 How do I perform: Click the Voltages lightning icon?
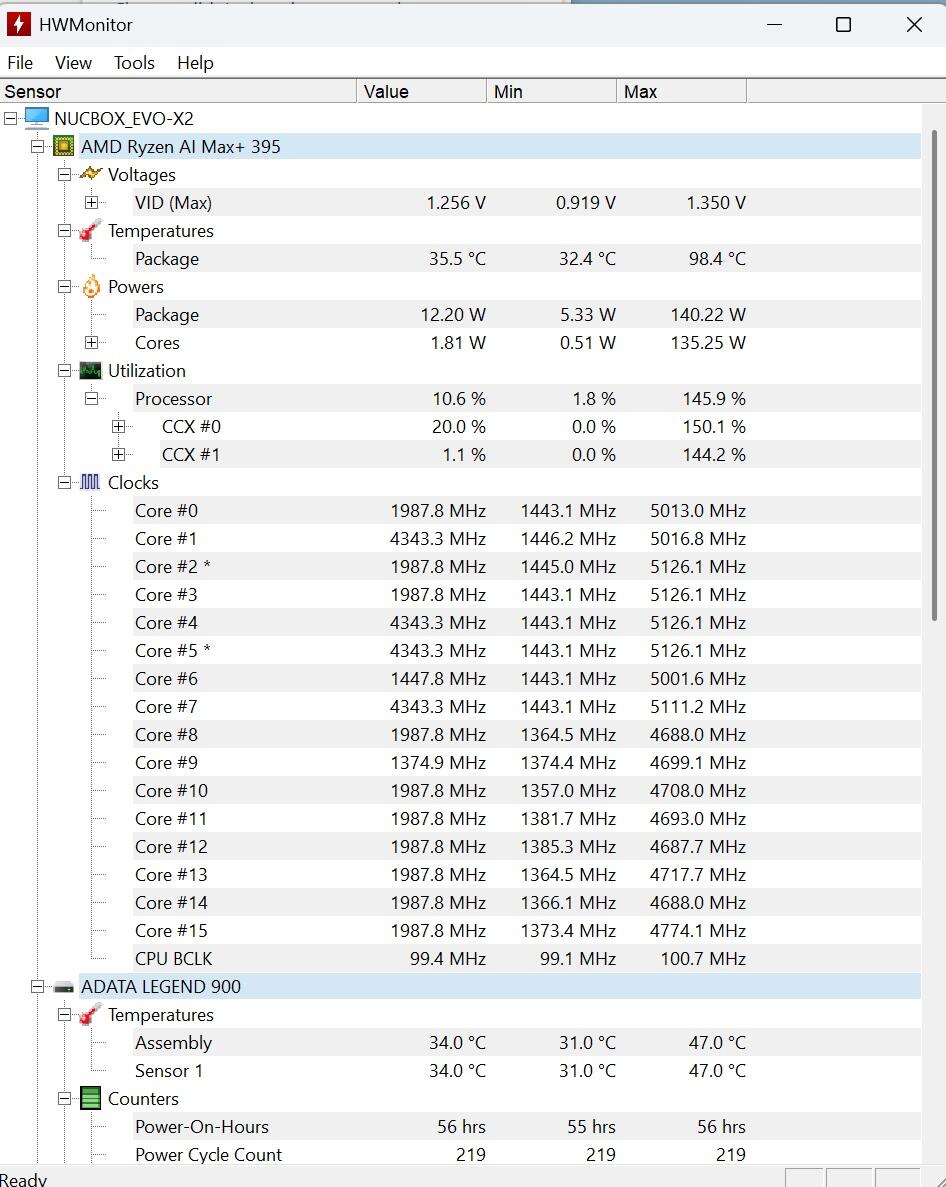[90, 174]
